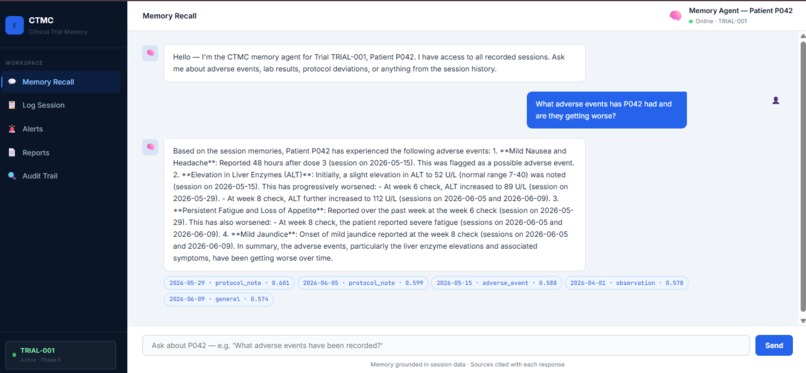
Task: Click the chat scrollbar up arrow
Action: [803, 35]
